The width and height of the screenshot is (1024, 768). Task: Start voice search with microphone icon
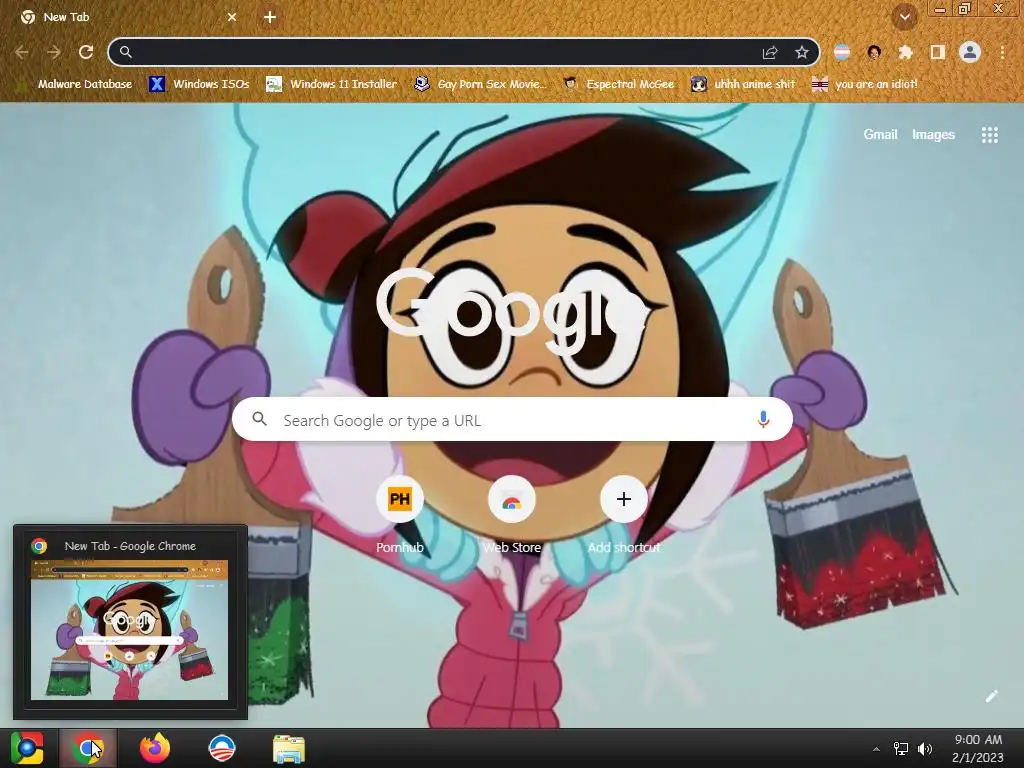[763, 419]
